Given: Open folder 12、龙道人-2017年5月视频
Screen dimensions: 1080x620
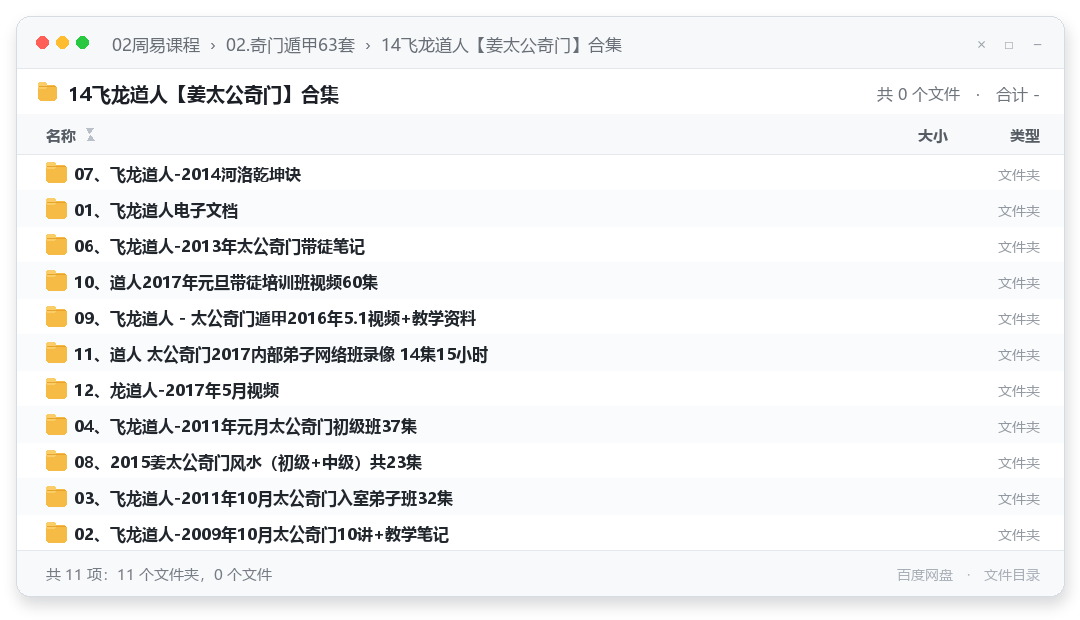Looking at the screenshot, I should 177,390.
